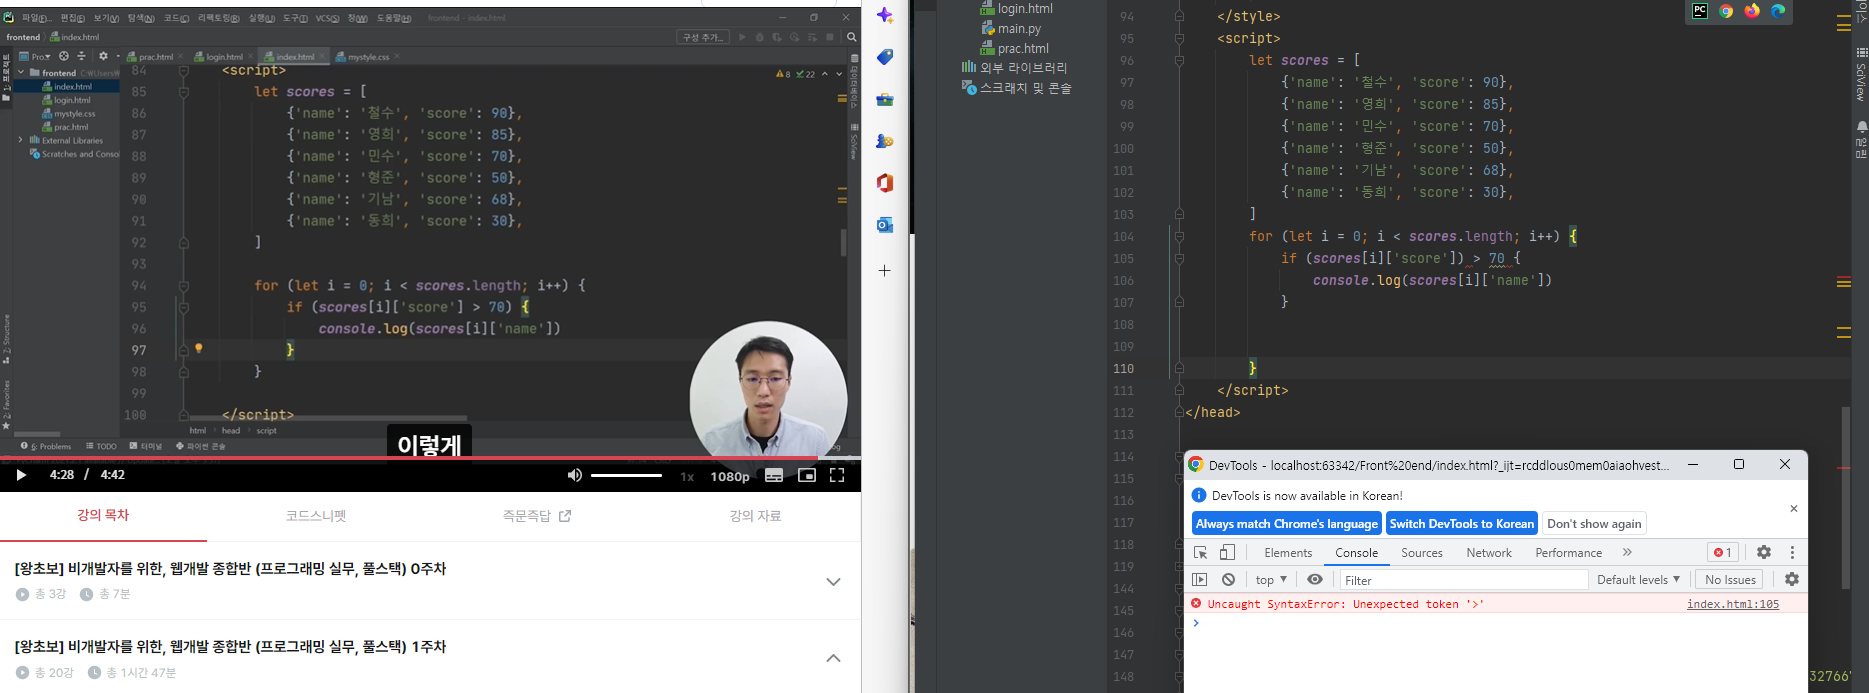
Task: Enable picture-in-picture mode on video
Action: click(807, 475)
